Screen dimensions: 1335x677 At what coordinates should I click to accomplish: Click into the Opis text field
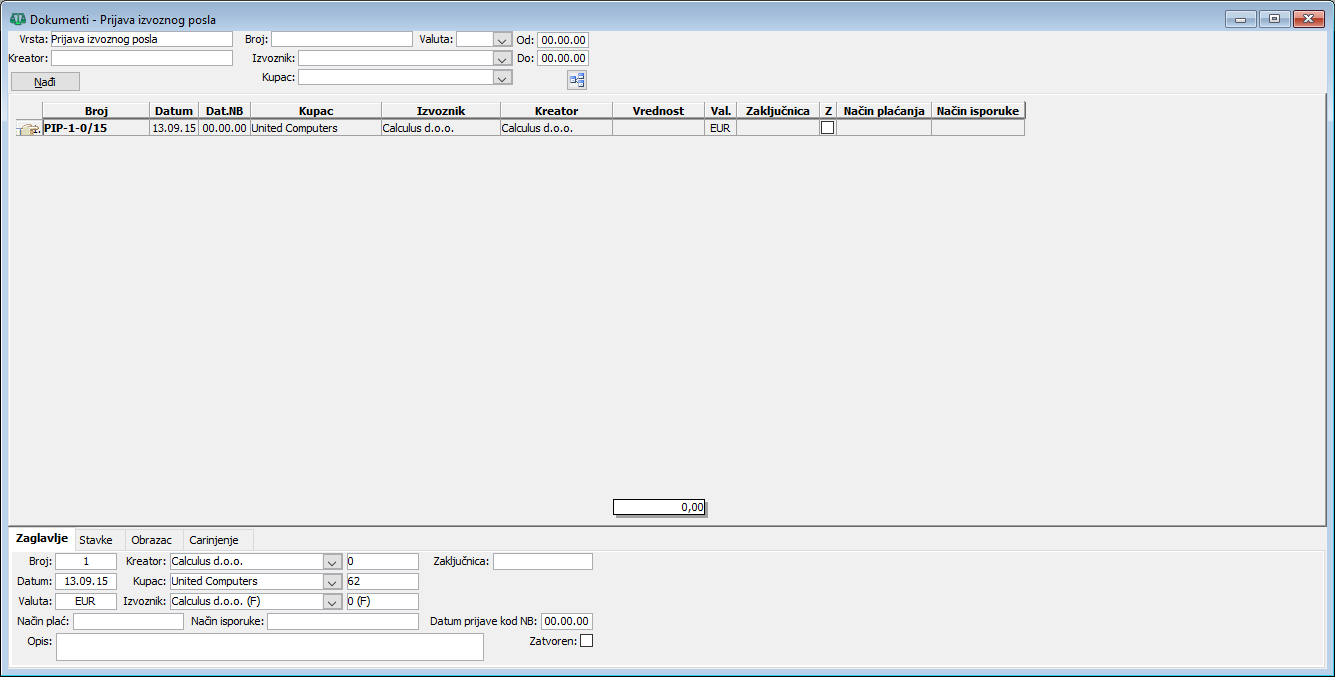[x=270, y=647]
